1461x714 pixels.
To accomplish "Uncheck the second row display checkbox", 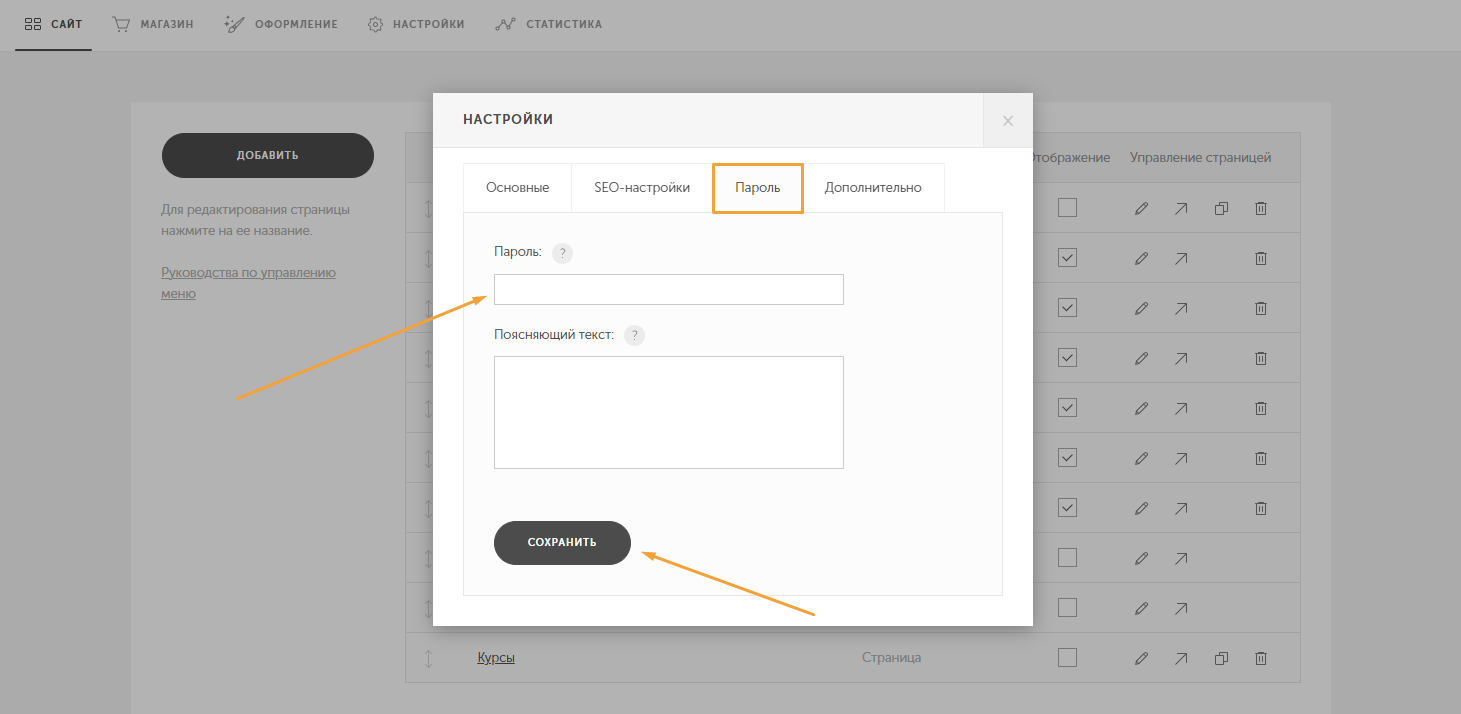I will (1067, 257).
